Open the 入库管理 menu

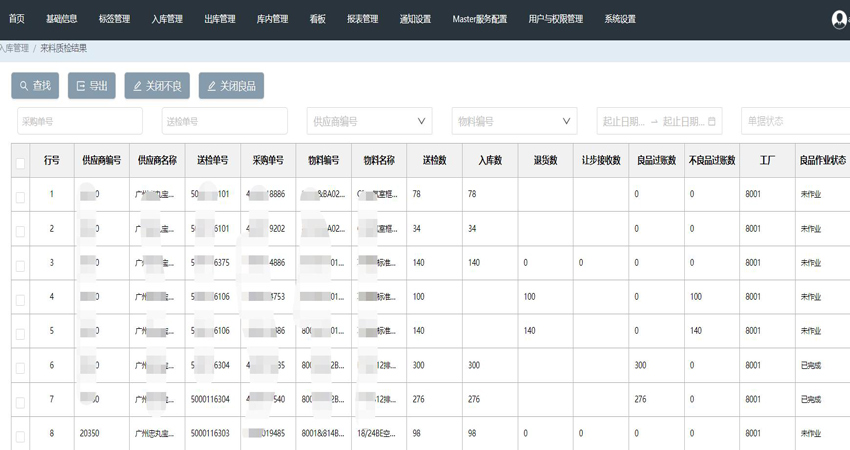coord(167,19)
